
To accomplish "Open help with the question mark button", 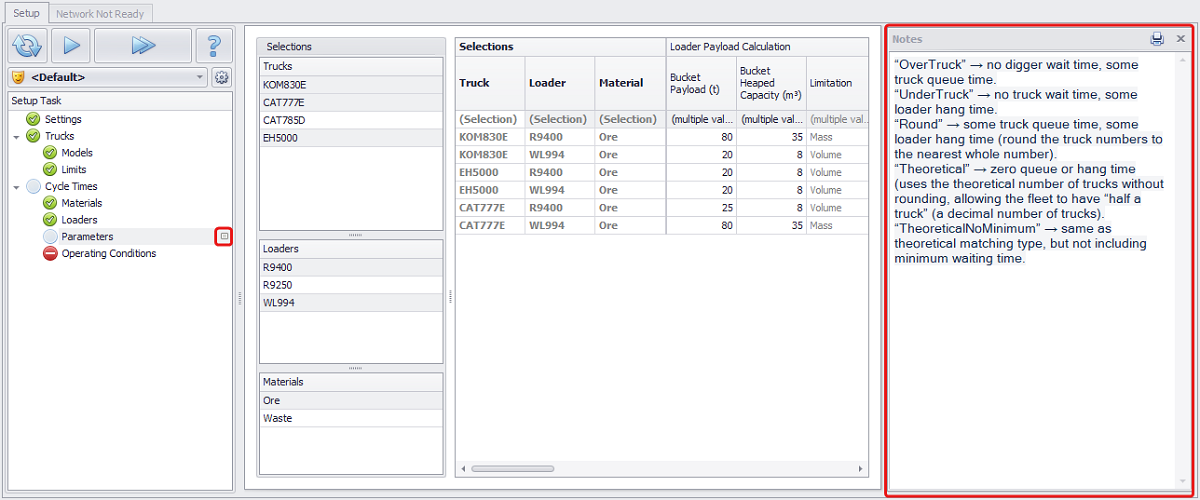I will [213, 46].
